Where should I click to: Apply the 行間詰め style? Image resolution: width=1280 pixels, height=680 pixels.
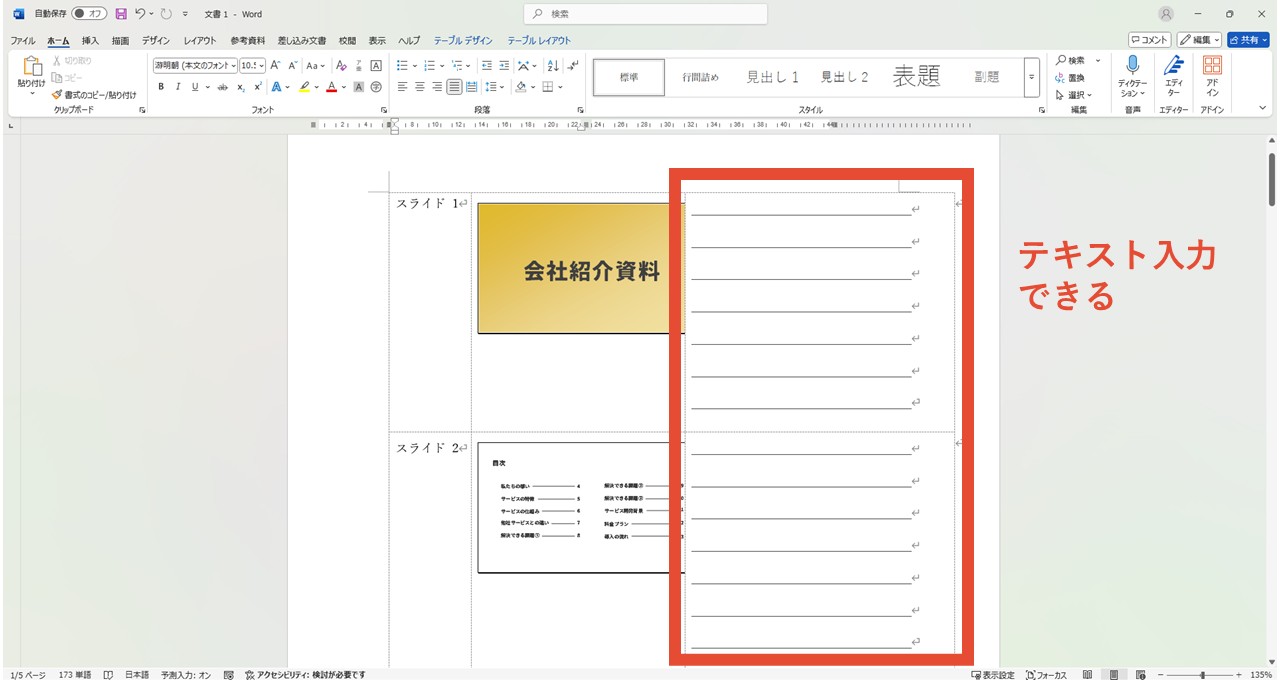pos(701,77)
